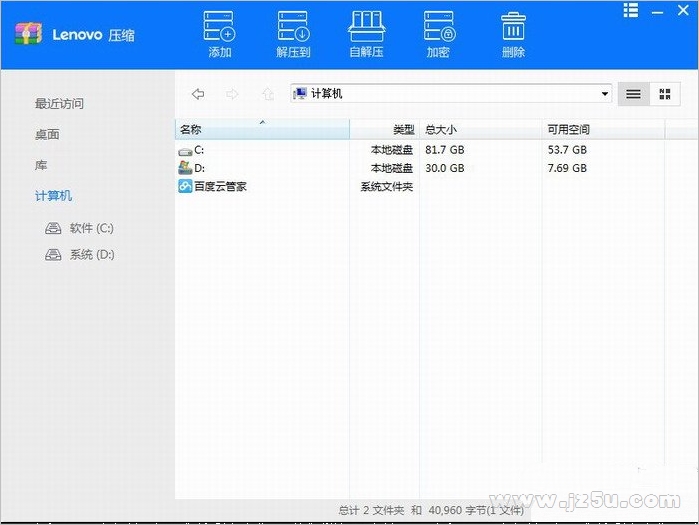Sort by the 可用空间 column header
This screenshot has width=699, height=525.
603,130
